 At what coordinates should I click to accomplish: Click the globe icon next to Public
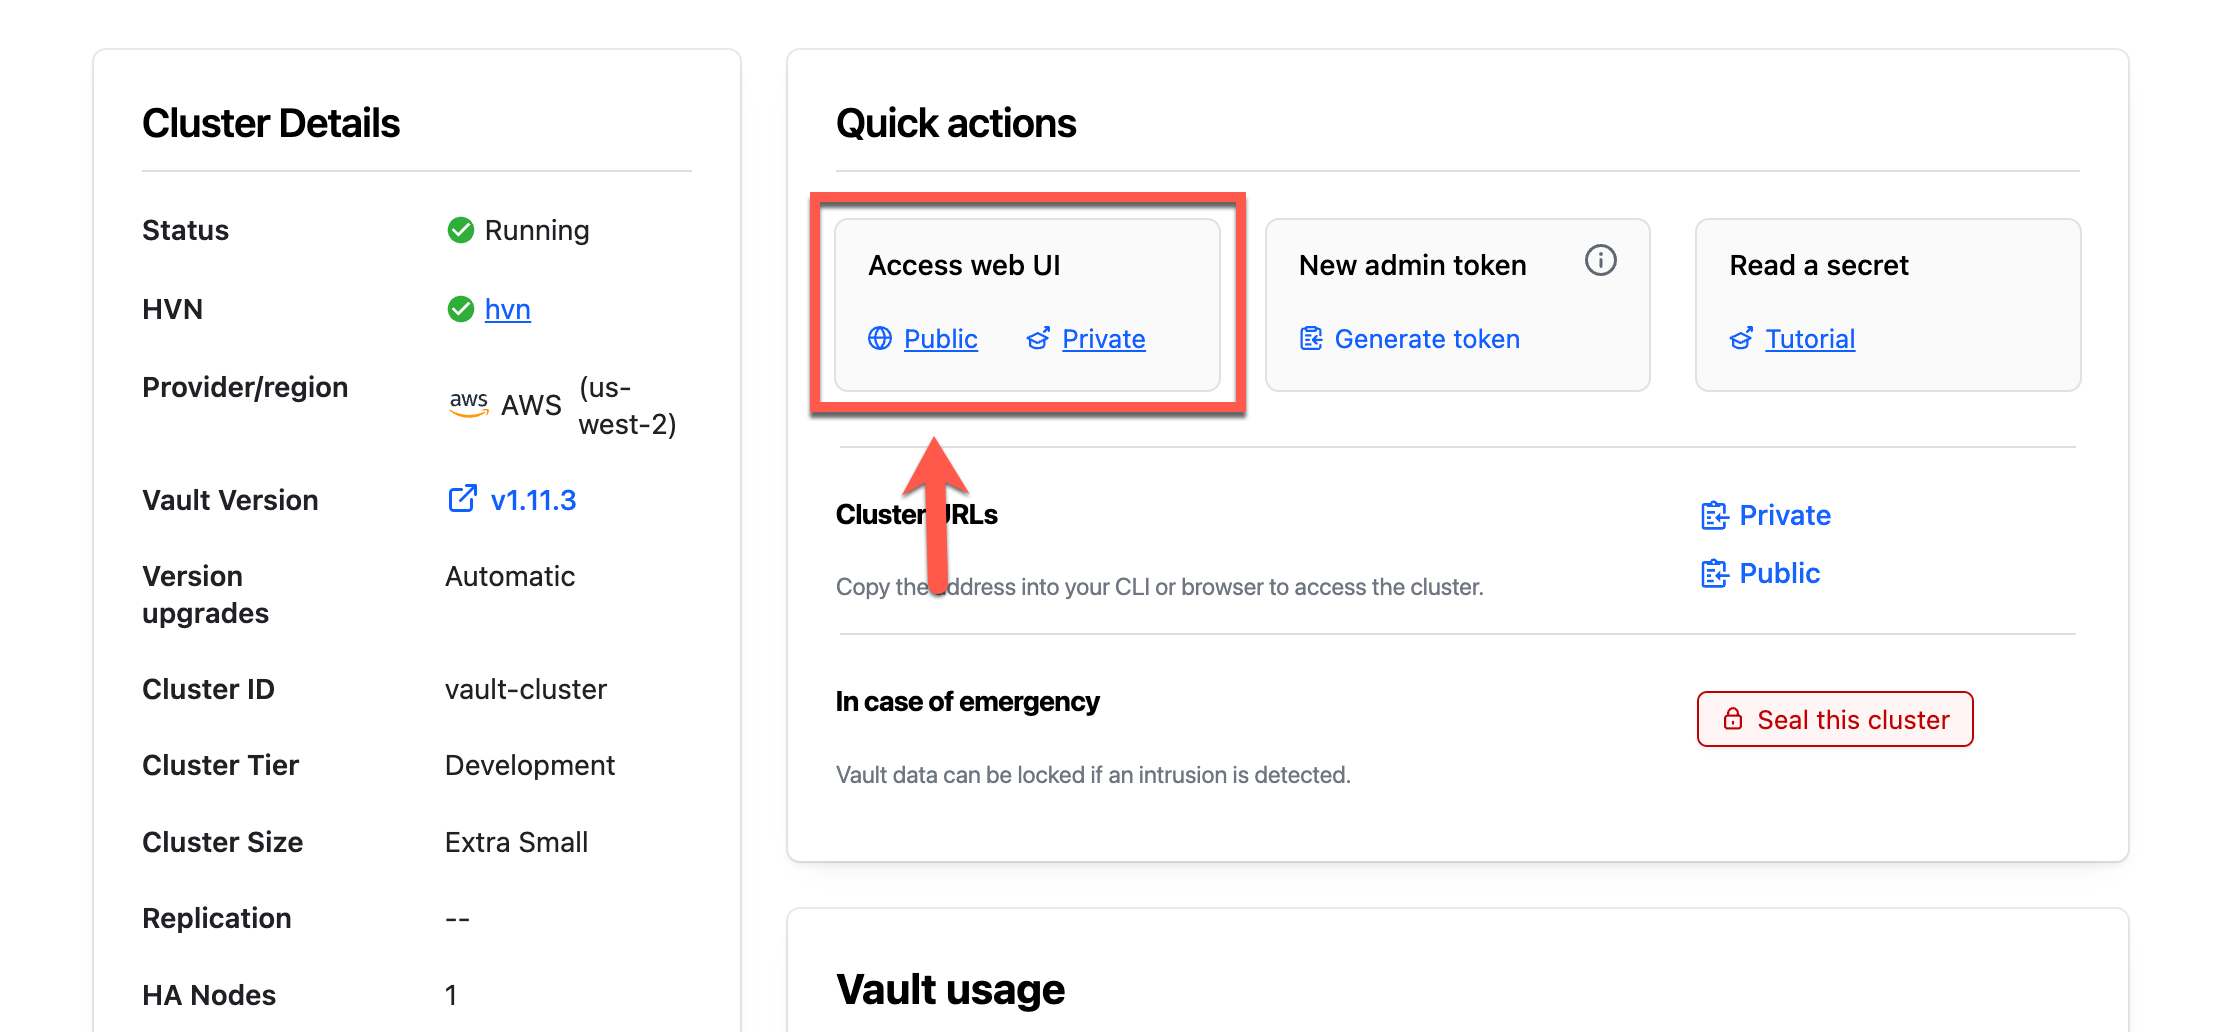point(880,339)
